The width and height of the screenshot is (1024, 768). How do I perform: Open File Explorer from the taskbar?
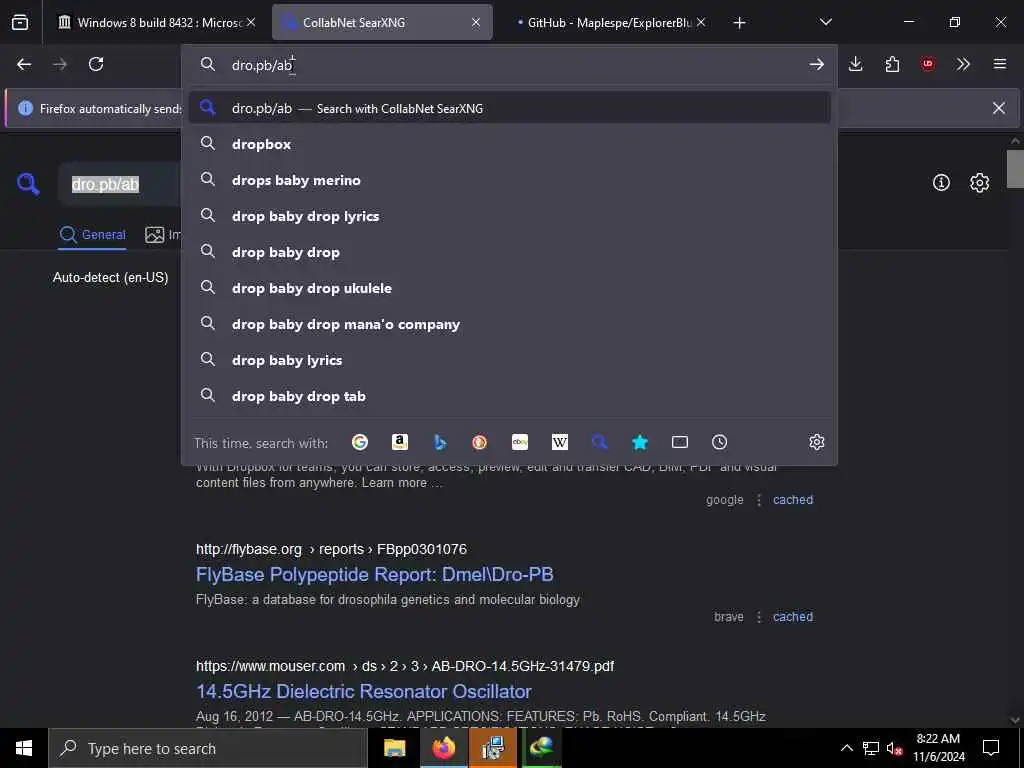pos(394,748)
